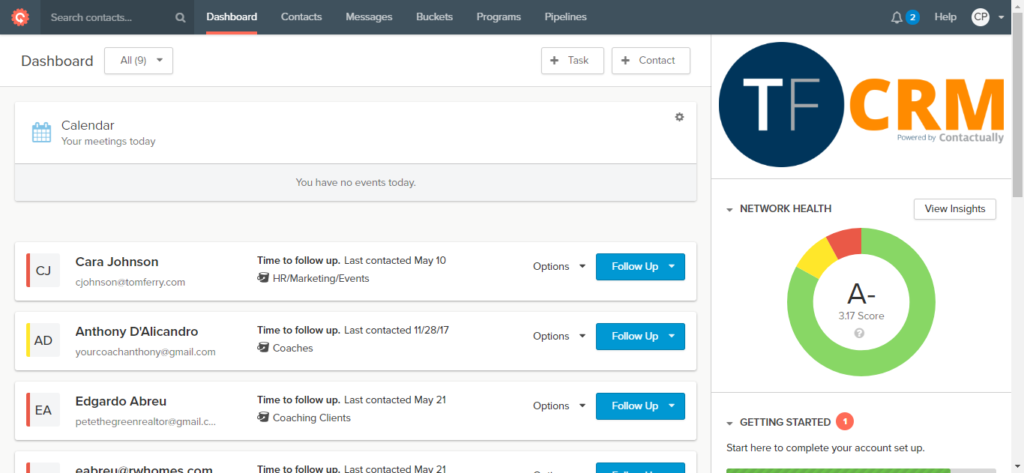
Task: Open the Buckets tab
Action: pos(434,17)
